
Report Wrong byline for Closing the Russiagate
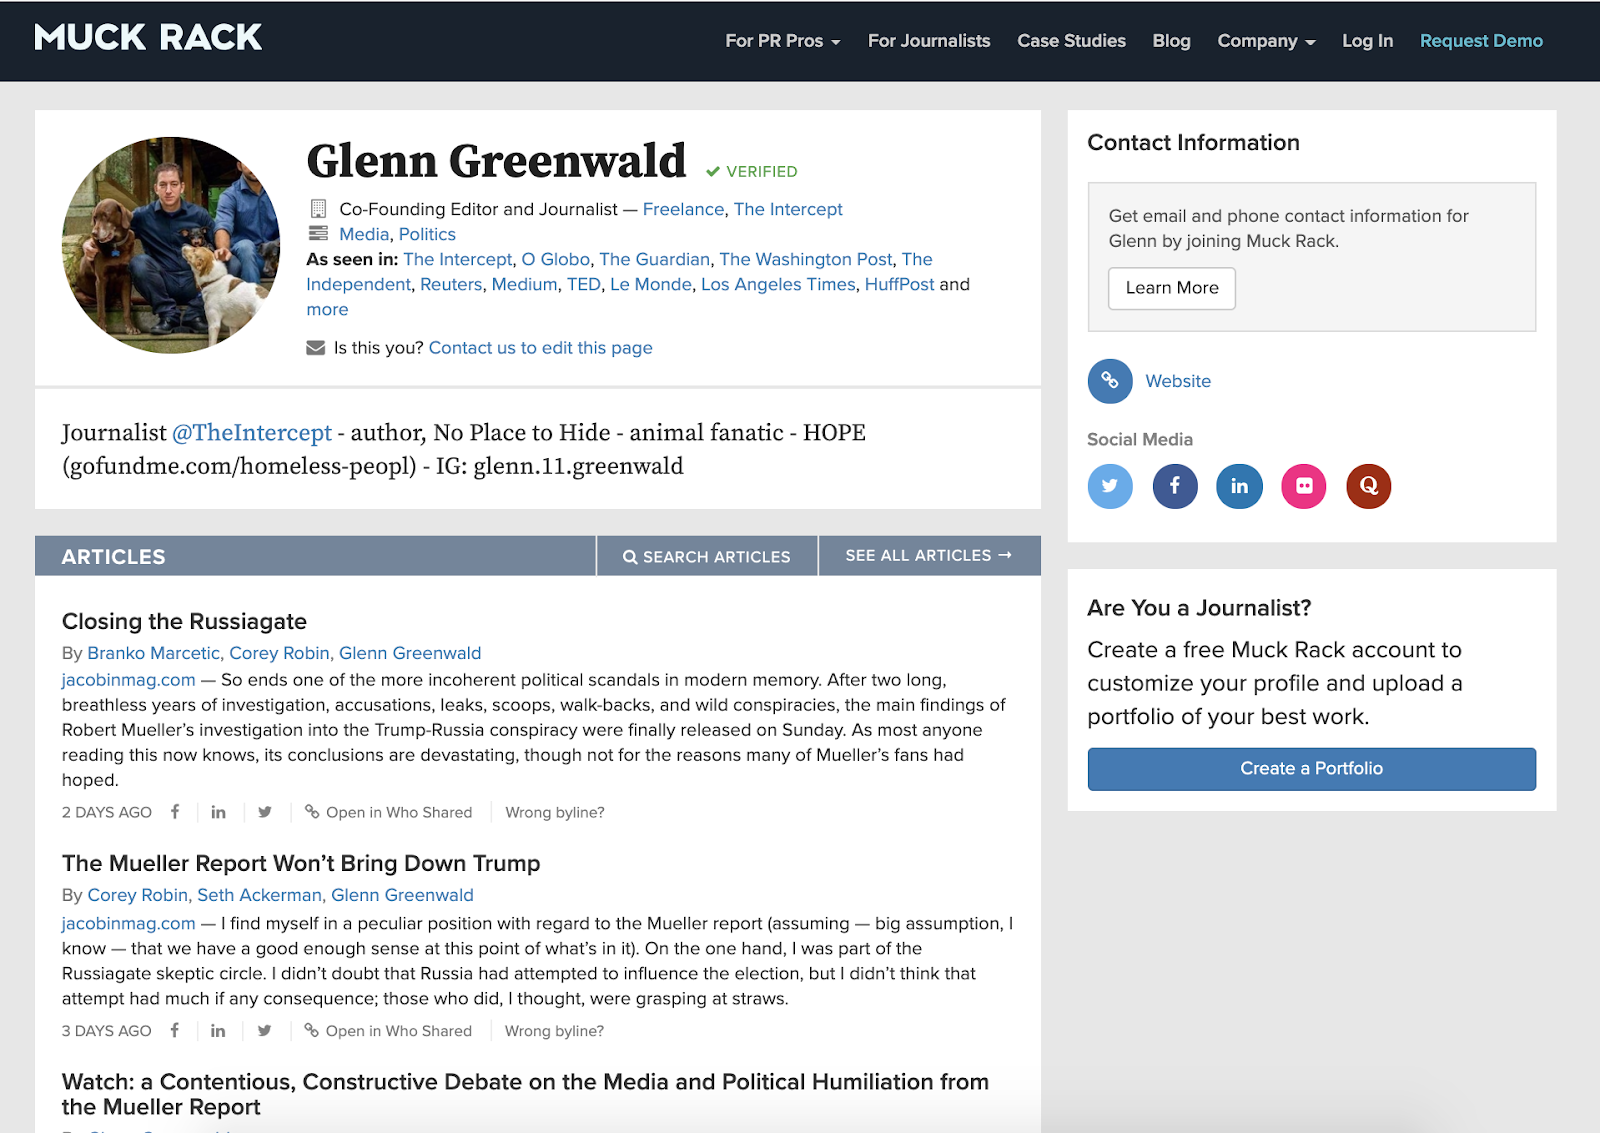coord(555,812)
